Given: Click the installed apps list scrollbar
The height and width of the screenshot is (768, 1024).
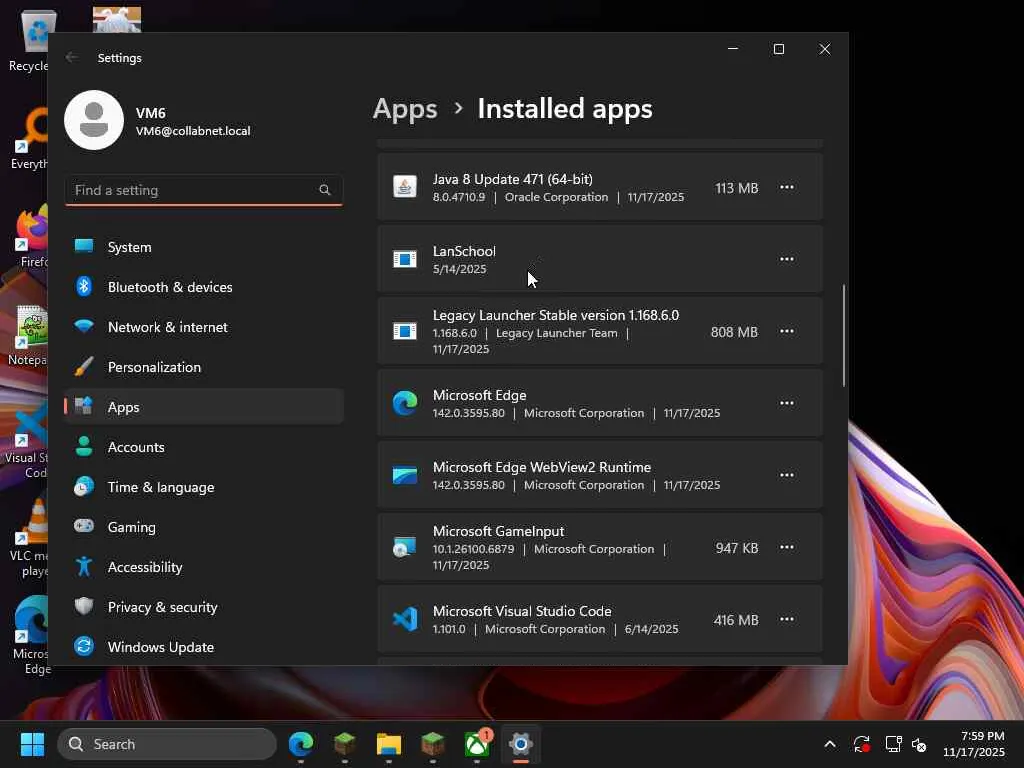Looking at the screenshot, I should click(844, 335).
